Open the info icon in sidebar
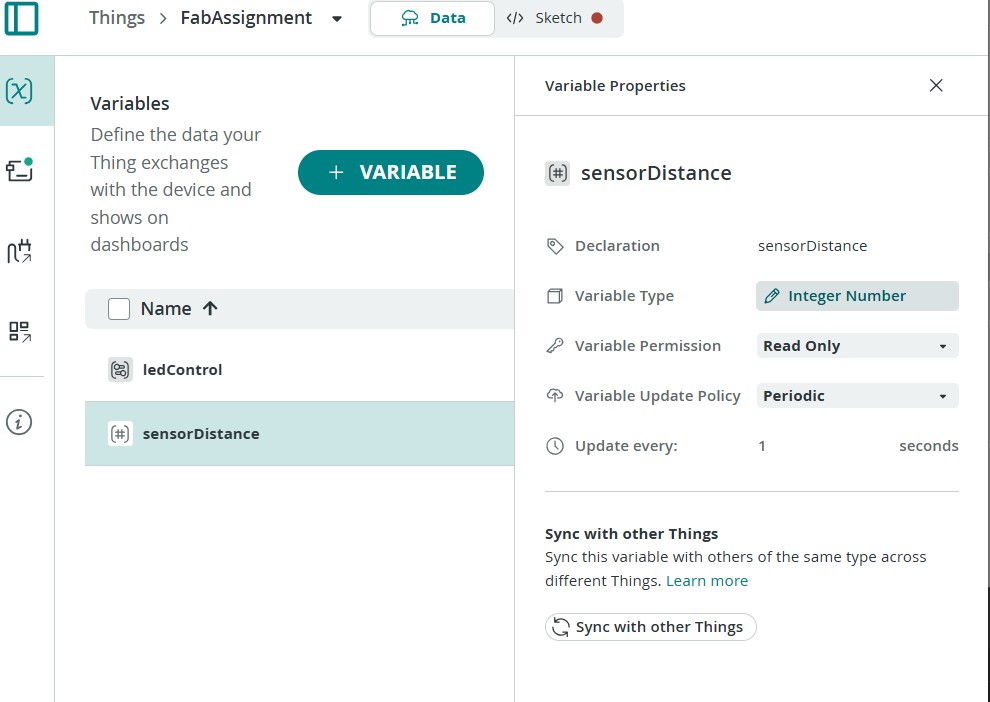 [19, 422]
